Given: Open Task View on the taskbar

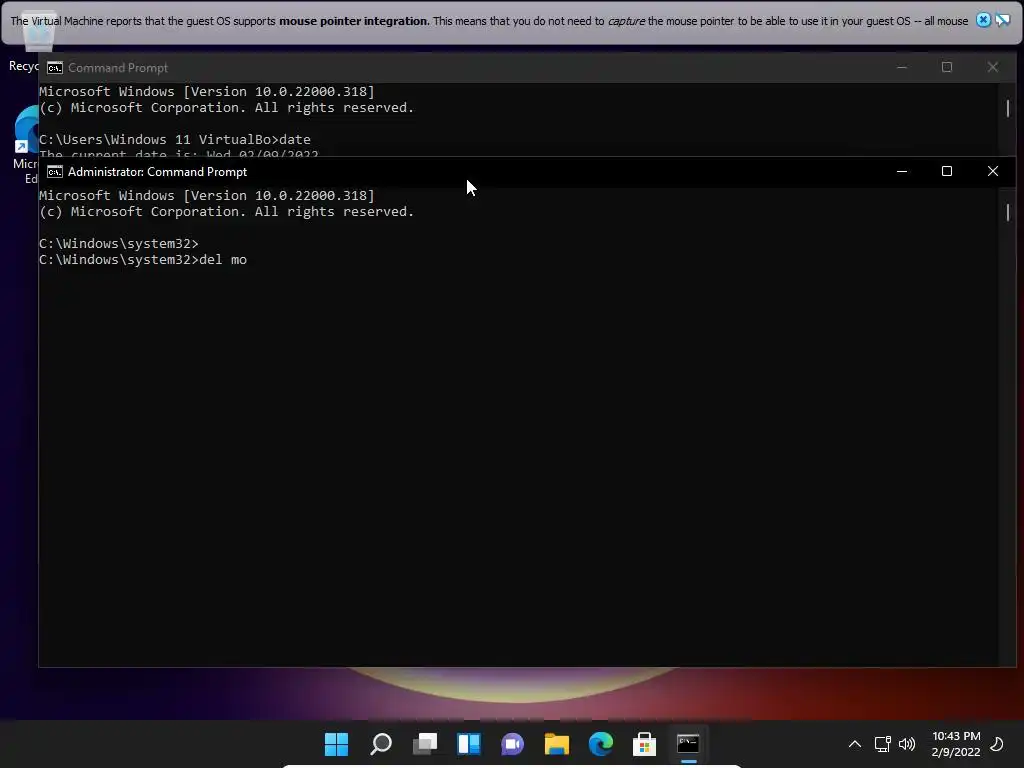Looking at the screenshot, I should 425,743.
